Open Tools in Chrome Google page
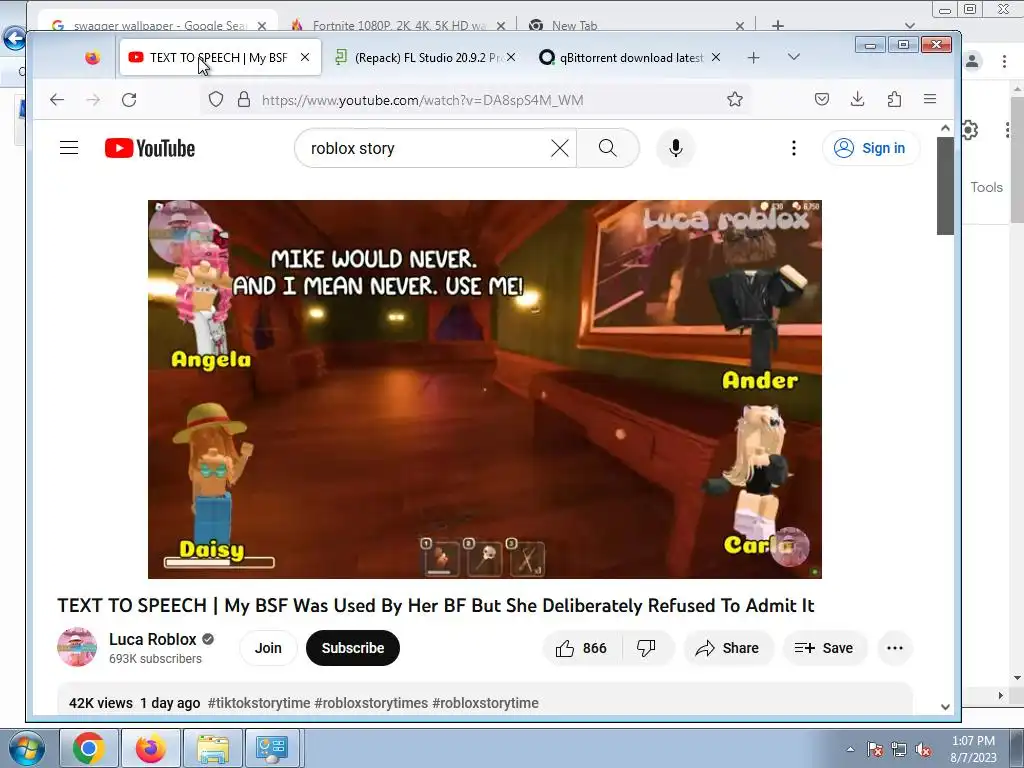1024x768 pixels. [x=986, y=187]
